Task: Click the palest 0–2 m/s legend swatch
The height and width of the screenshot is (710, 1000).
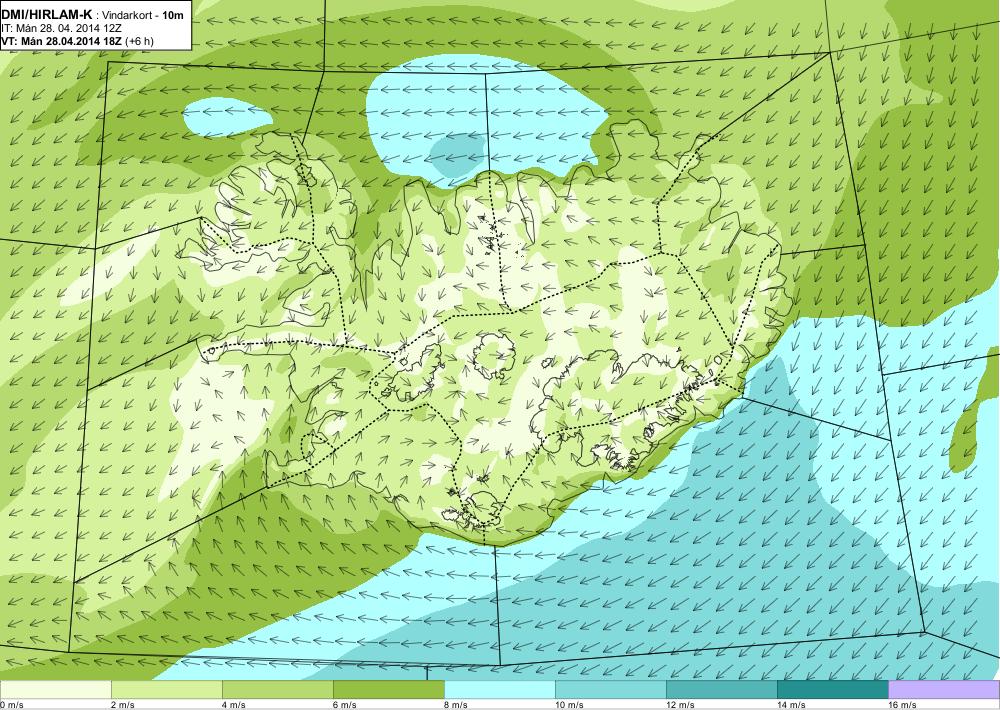Action: pos(55,690)
